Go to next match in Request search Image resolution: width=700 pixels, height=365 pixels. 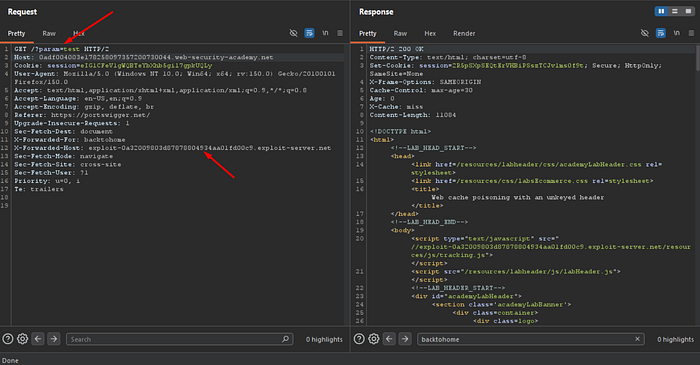pos(54,339)
